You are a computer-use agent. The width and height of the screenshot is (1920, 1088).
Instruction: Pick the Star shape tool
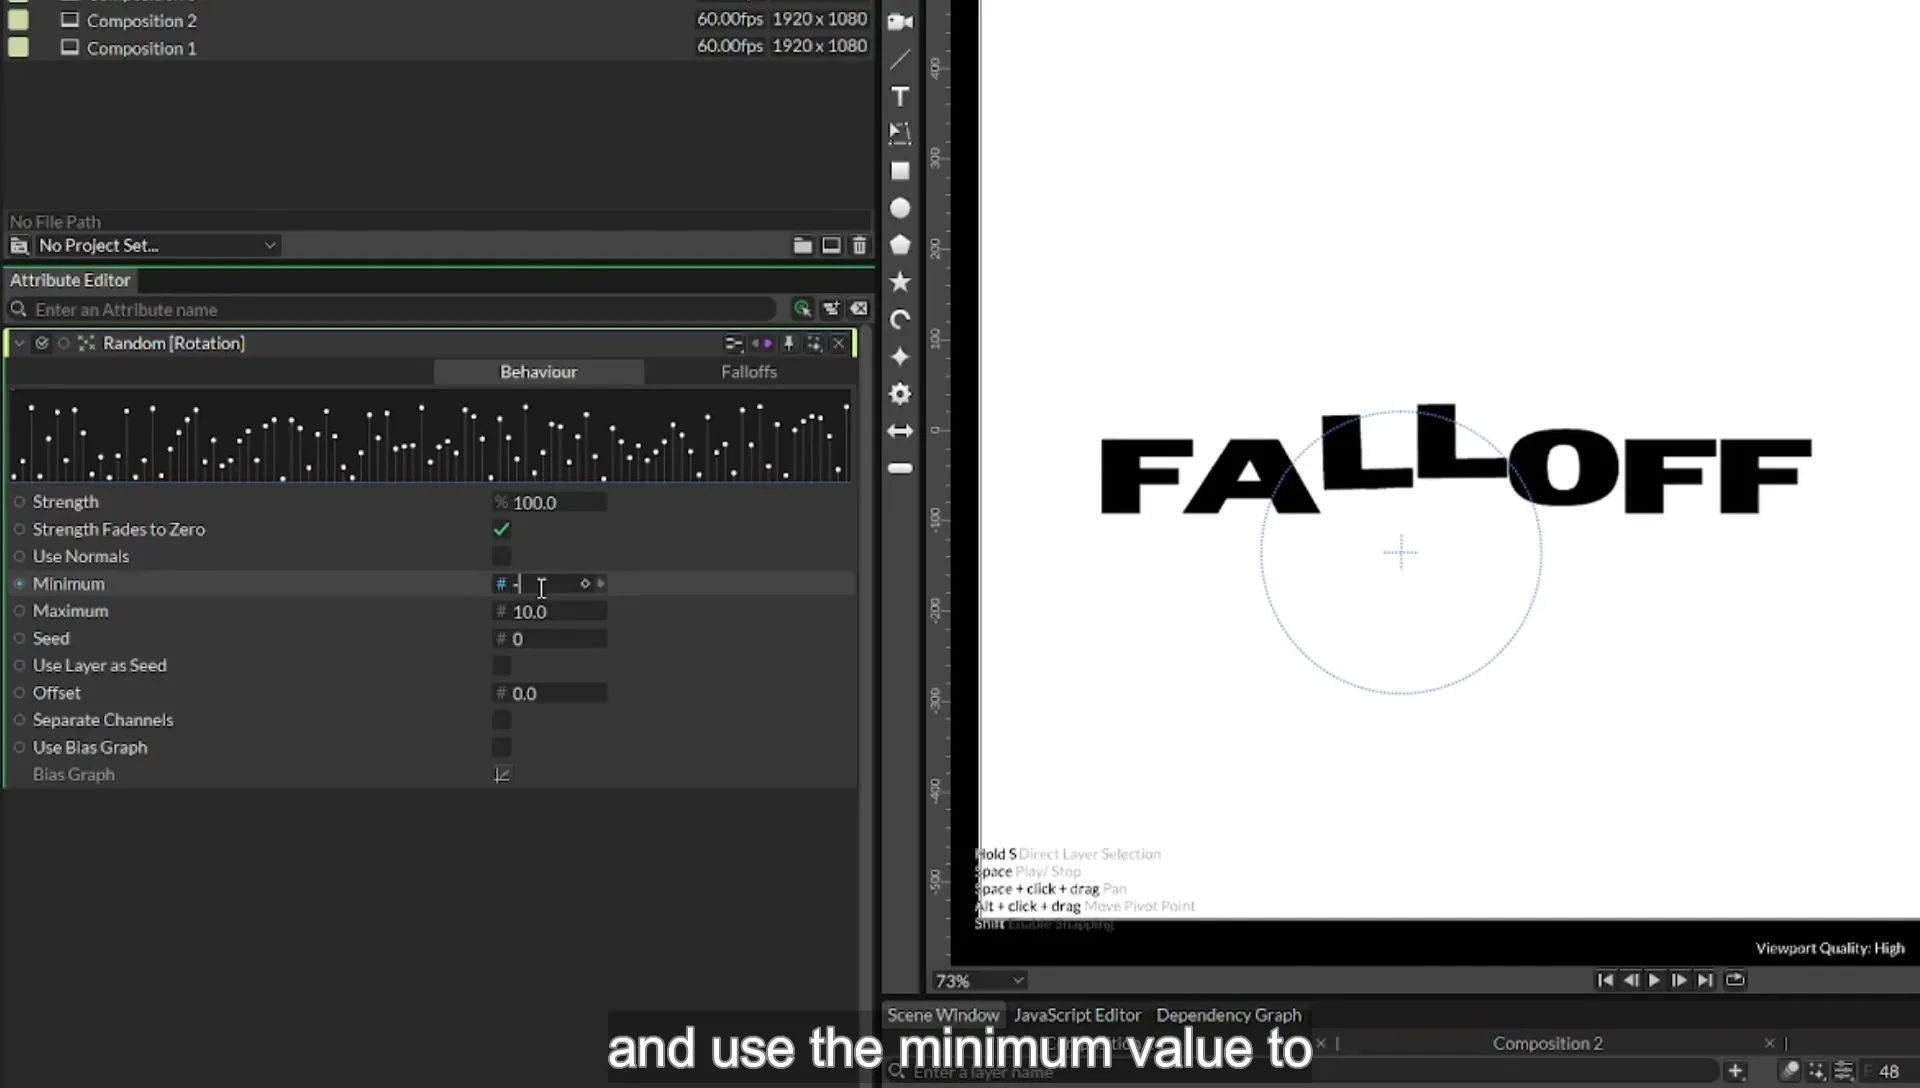pyautogui.click(x=900, y=282)
